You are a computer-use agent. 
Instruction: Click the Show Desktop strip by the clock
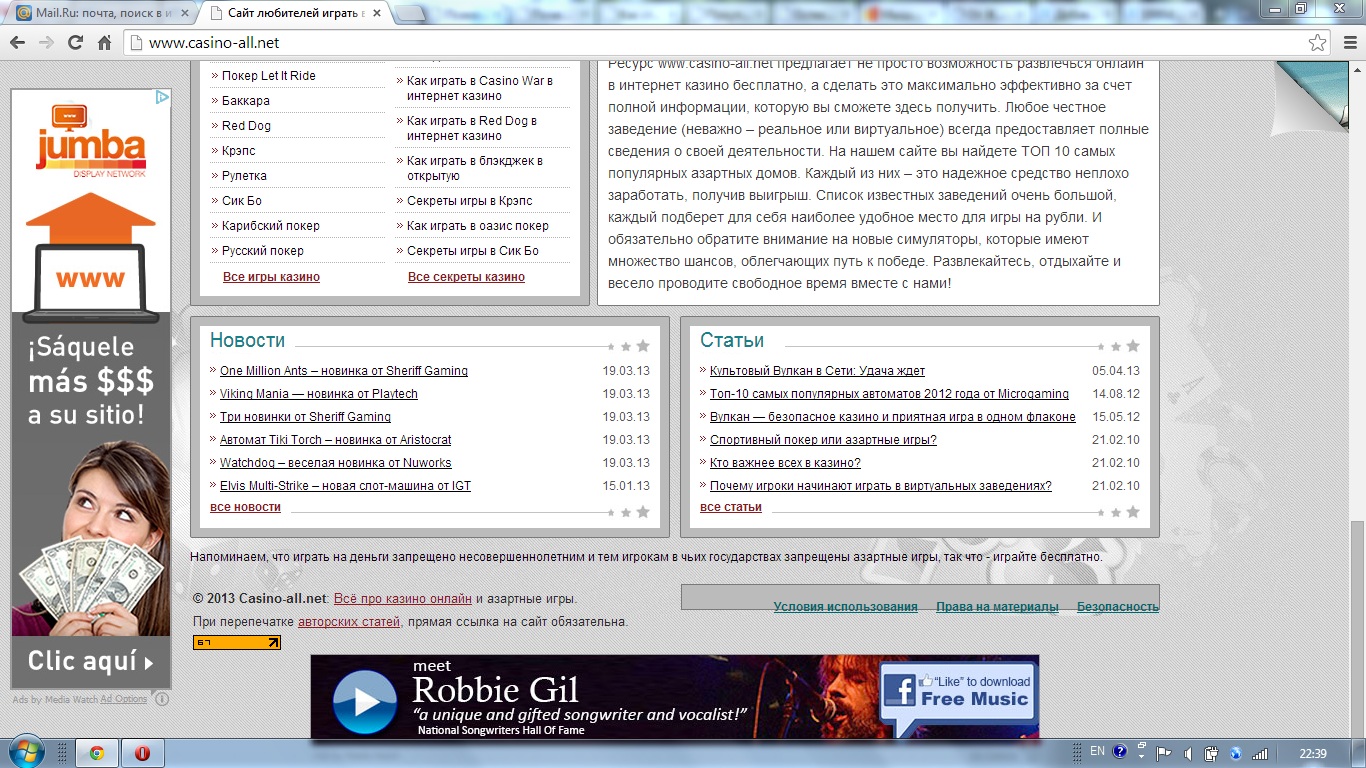tap(1359, 753)
